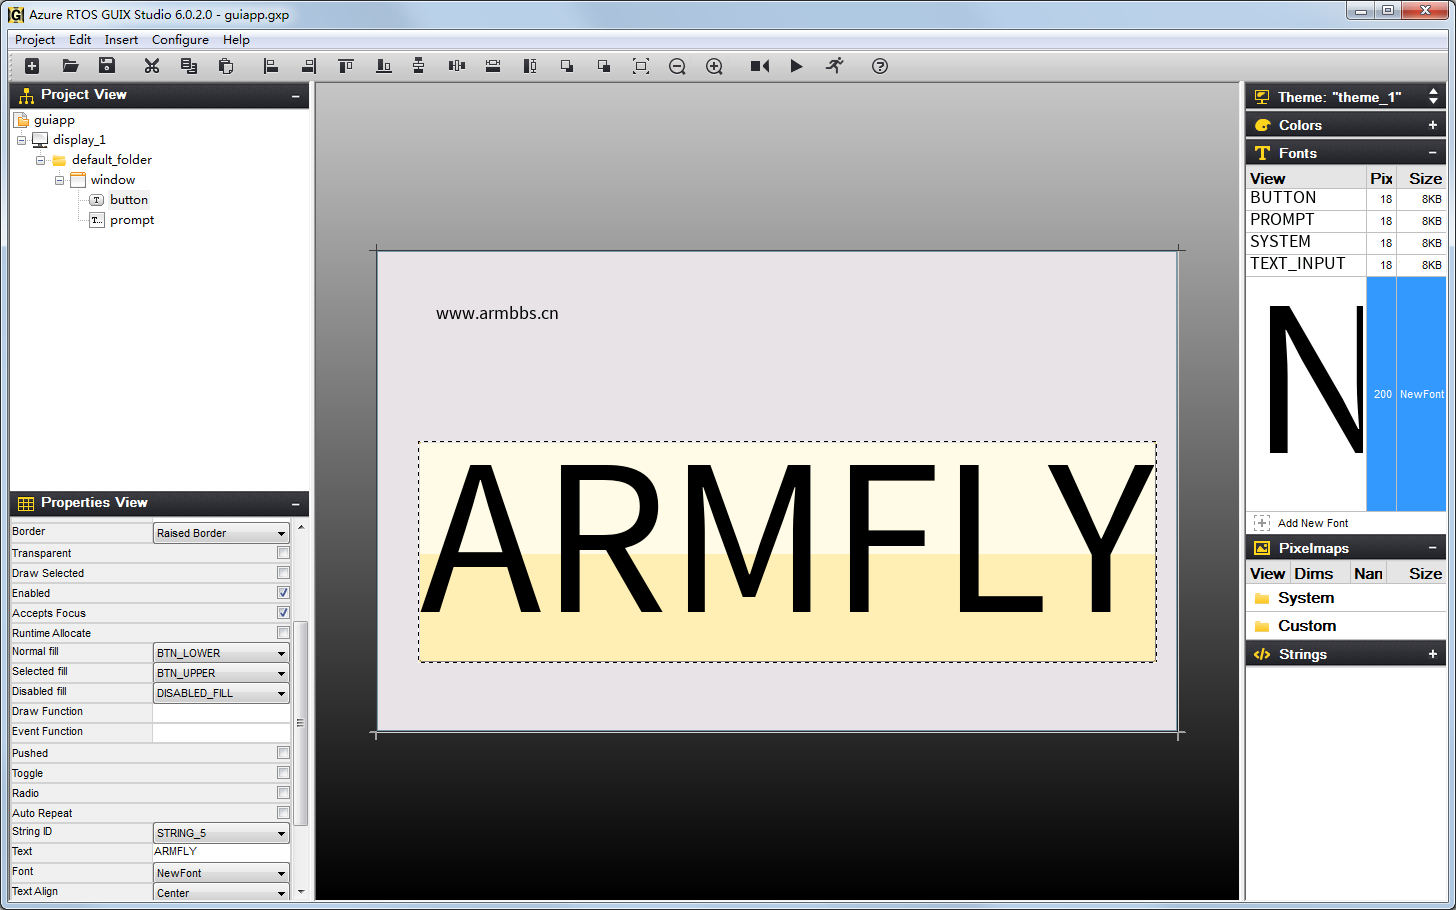Click the Zoom In magnifier icon

coord(714,66)
